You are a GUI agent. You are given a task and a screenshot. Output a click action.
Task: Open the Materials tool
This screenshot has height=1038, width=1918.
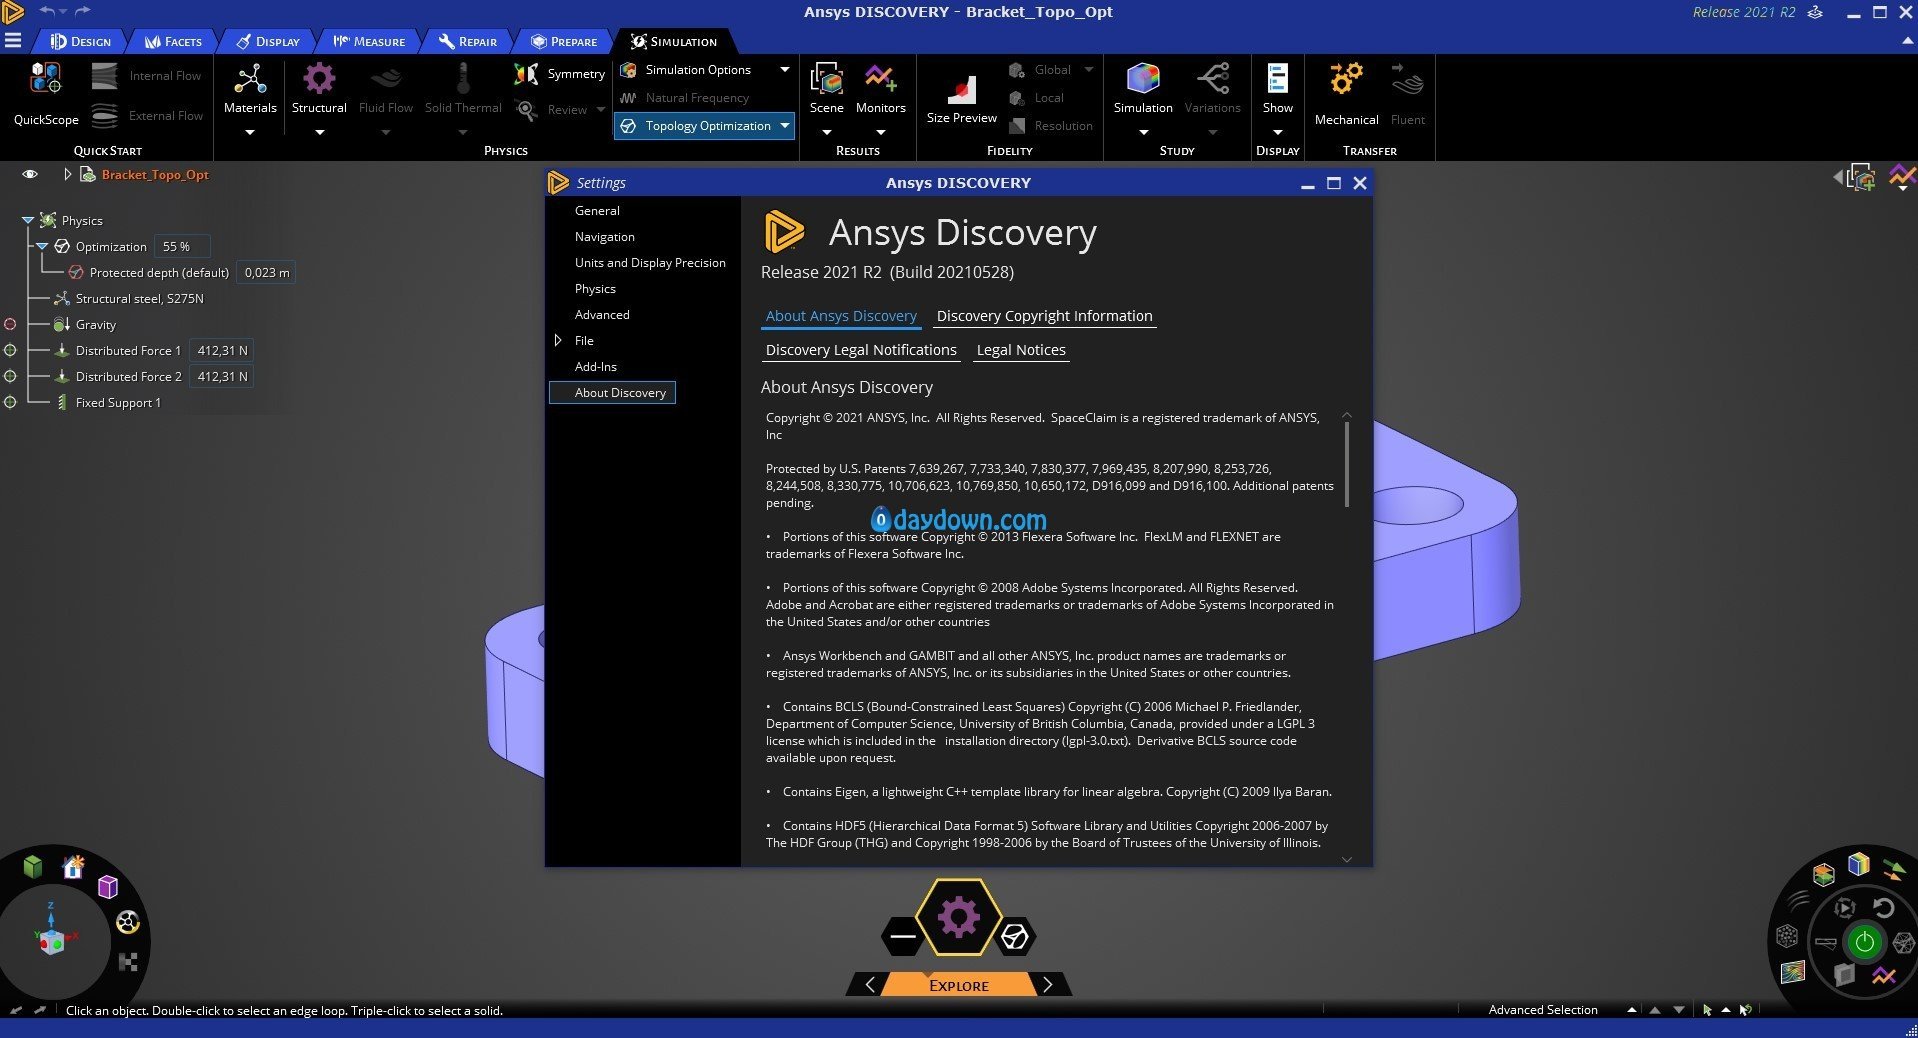click(x=250, y=90)
